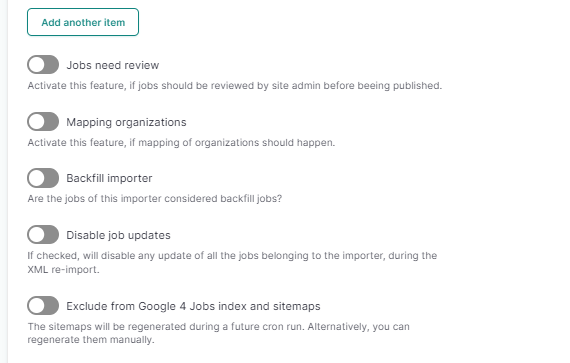Toggle the Backfill importer switch
Screen dimensions: 570x363
43,178
